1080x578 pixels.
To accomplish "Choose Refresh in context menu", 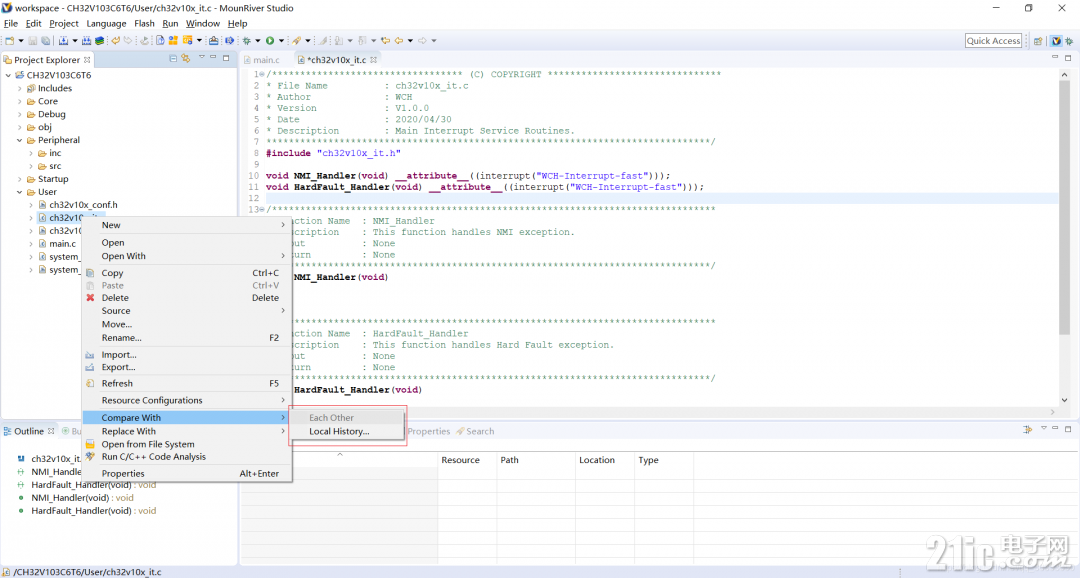I will point(187,383).
